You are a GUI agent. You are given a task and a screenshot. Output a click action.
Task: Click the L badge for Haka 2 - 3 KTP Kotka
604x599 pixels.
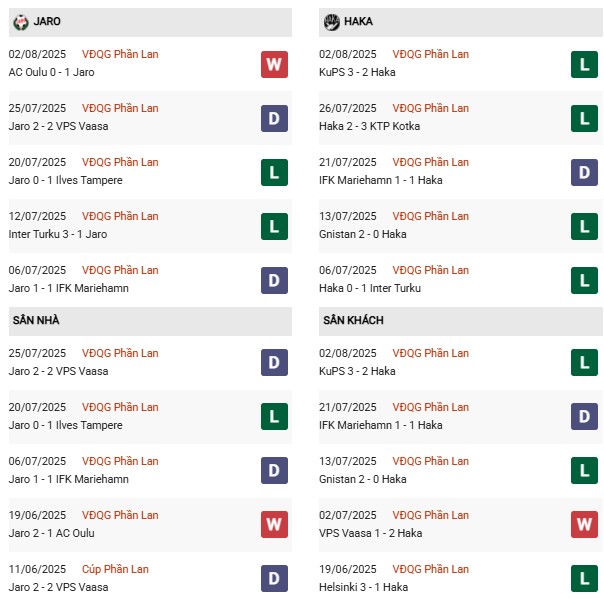[x=584, y=118]
